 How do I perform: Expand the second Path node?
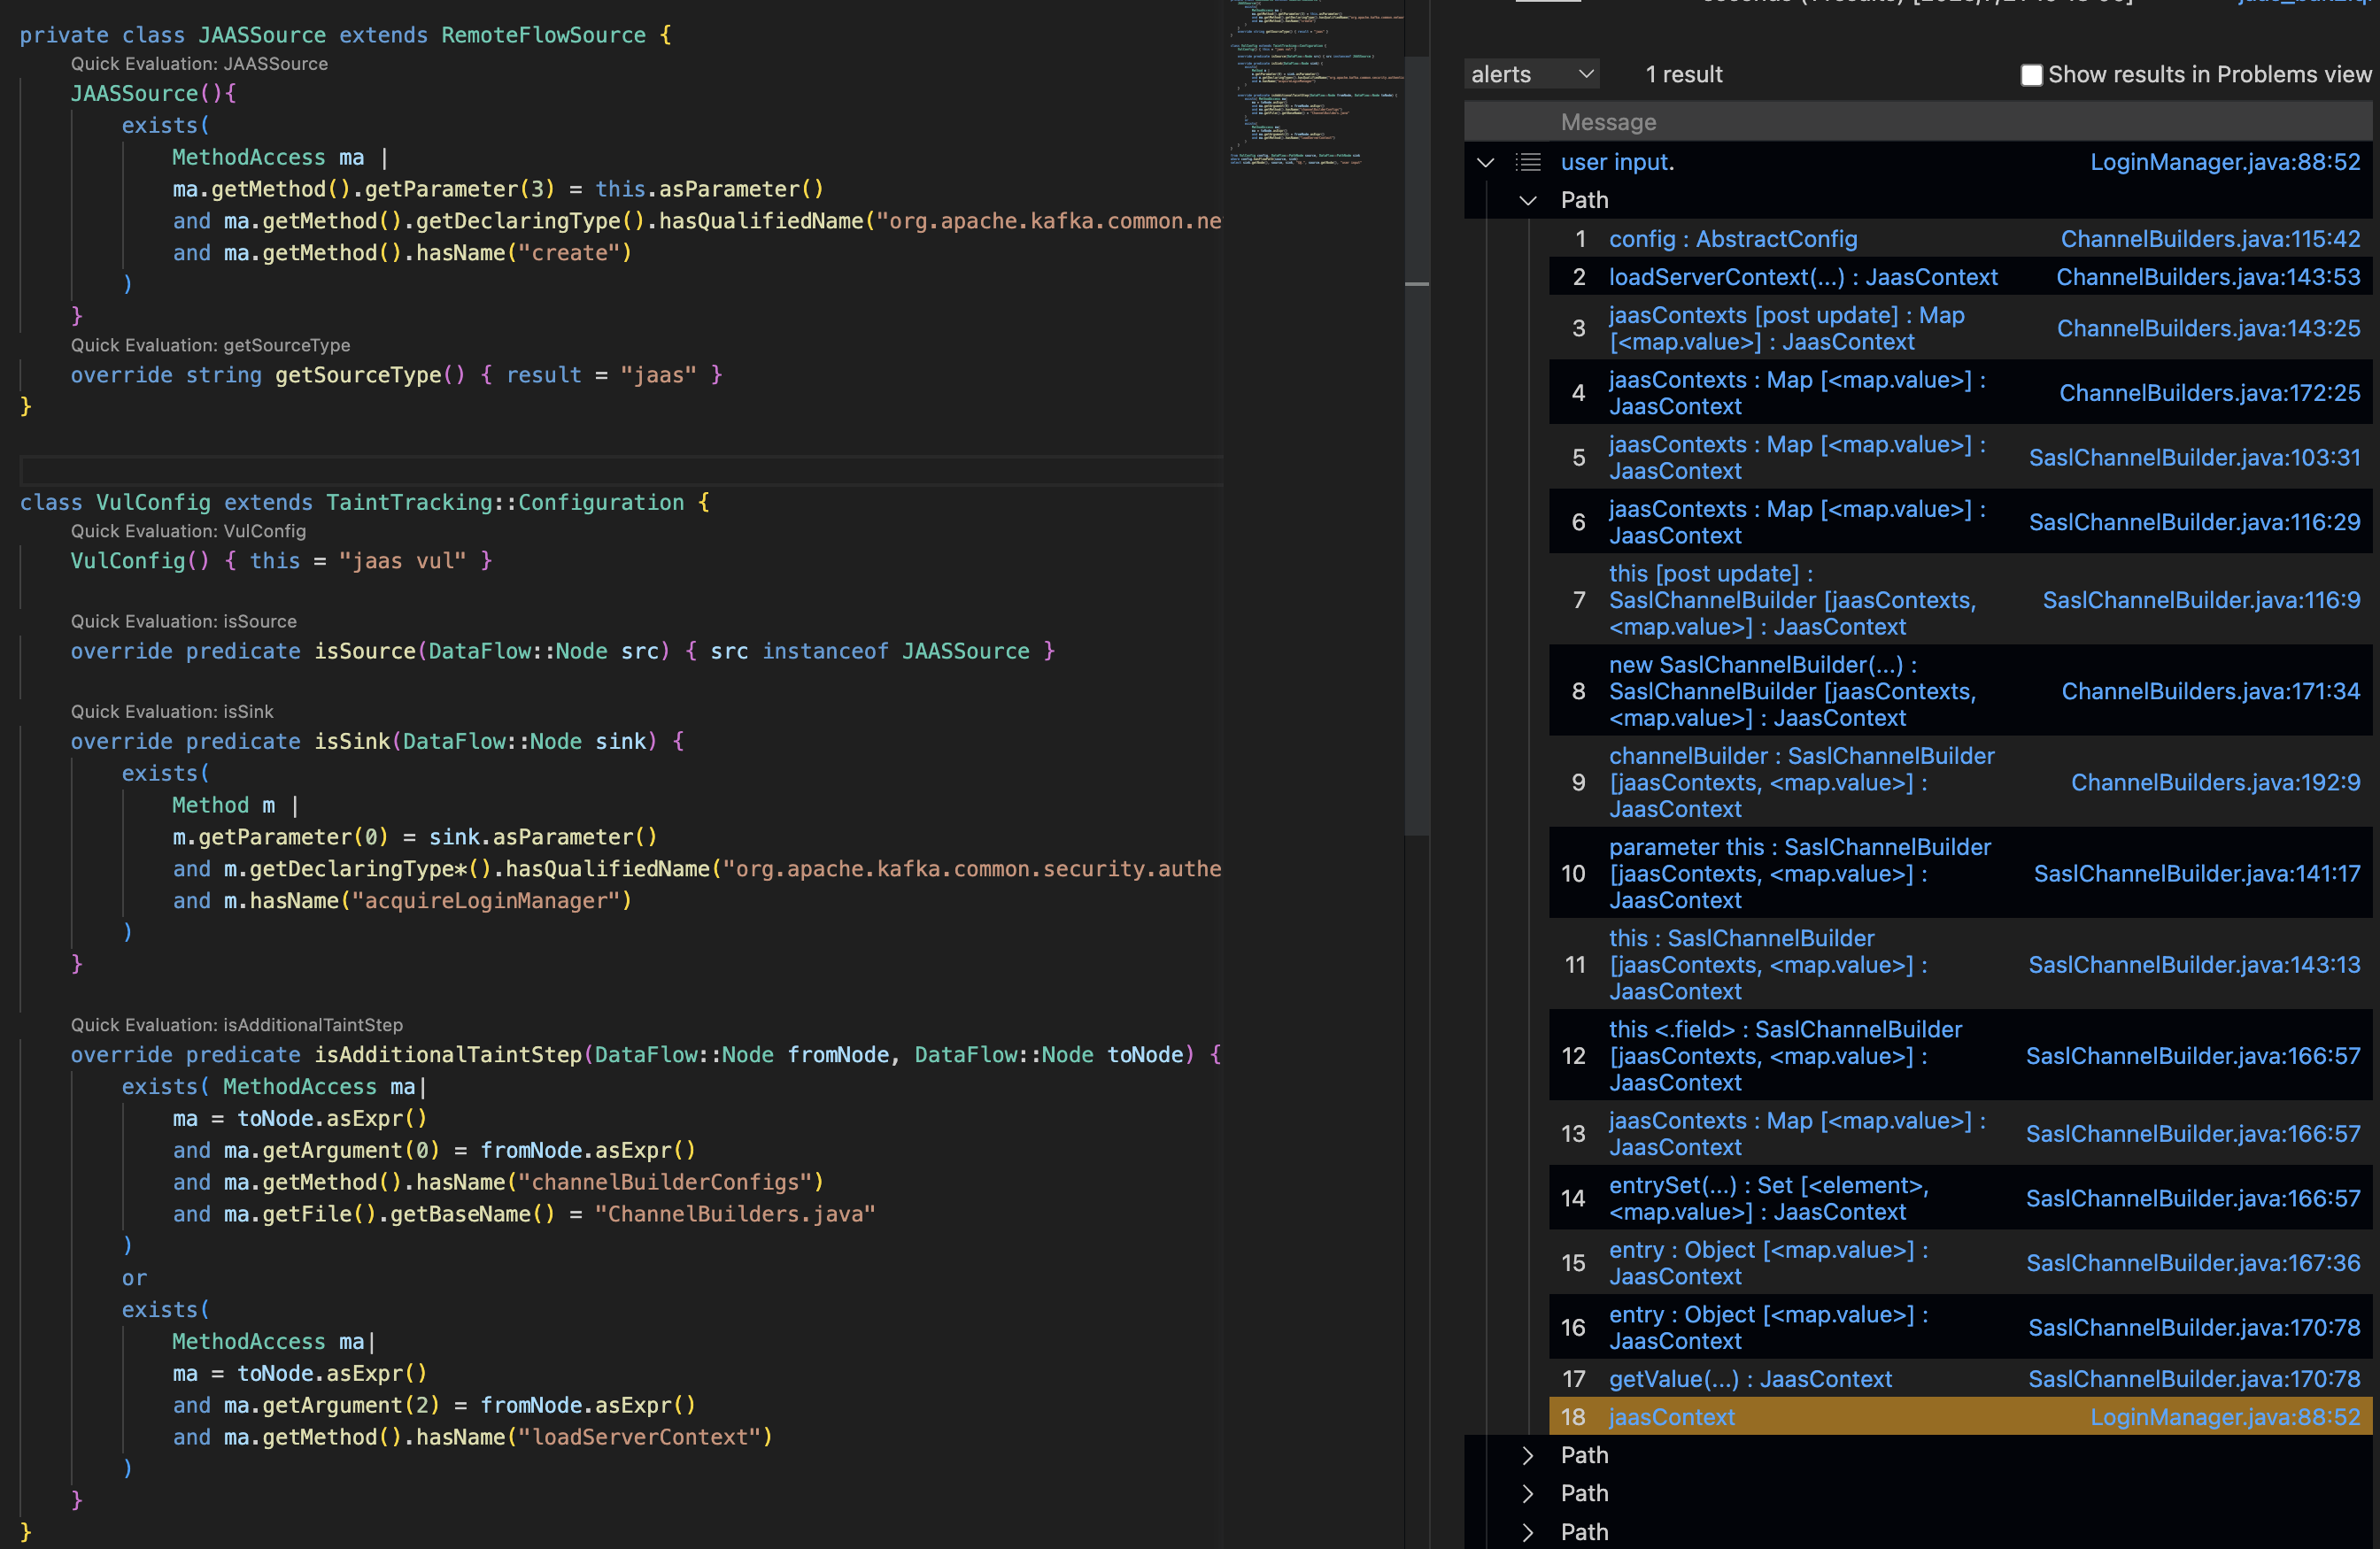point(1528,1455)
